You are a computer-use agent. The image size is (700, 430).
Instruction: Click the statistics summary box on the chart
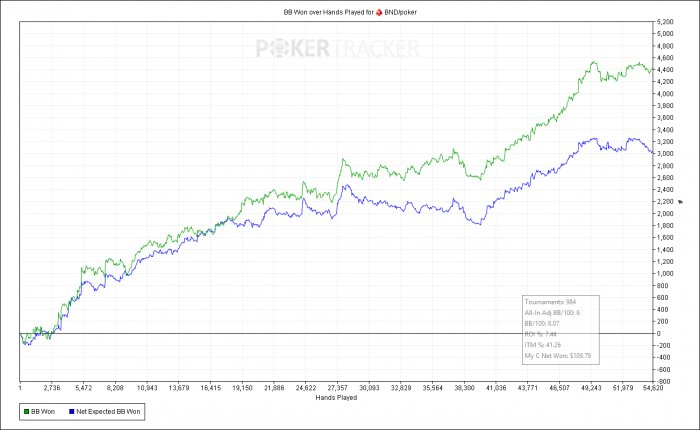[561, 330]
